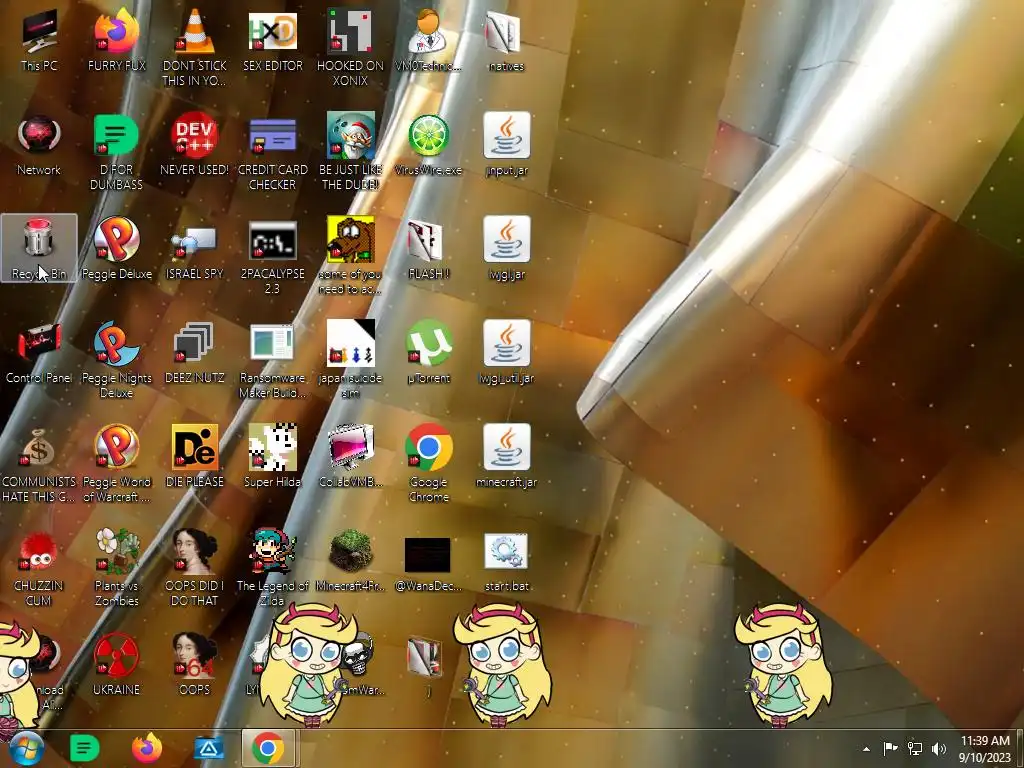
Task: Select the lwjgl_util.jar file icon
Action: (506, 353)
